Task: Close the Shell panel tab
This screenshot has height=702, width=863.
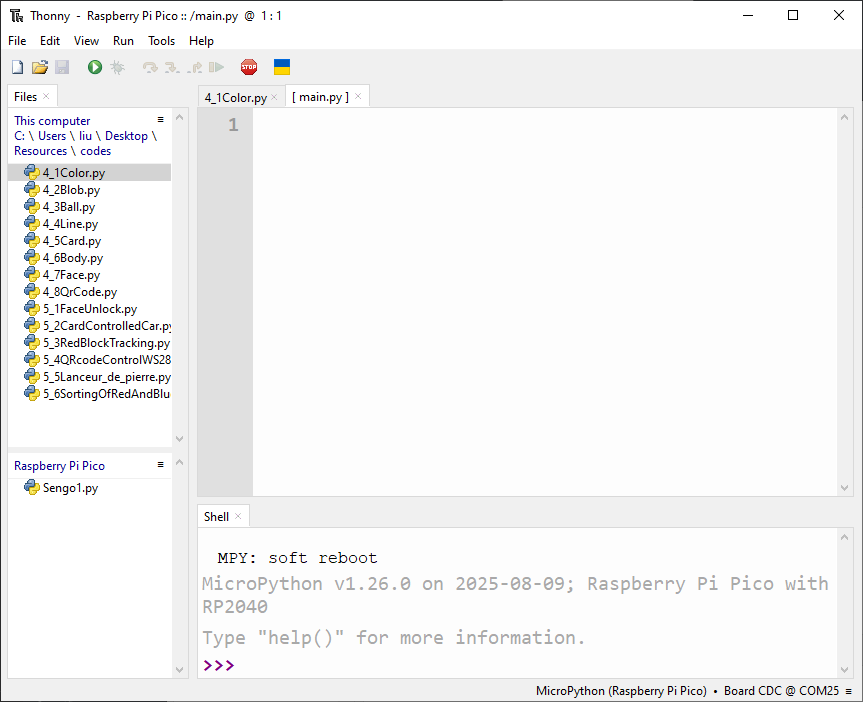Action: click(238, 516)
